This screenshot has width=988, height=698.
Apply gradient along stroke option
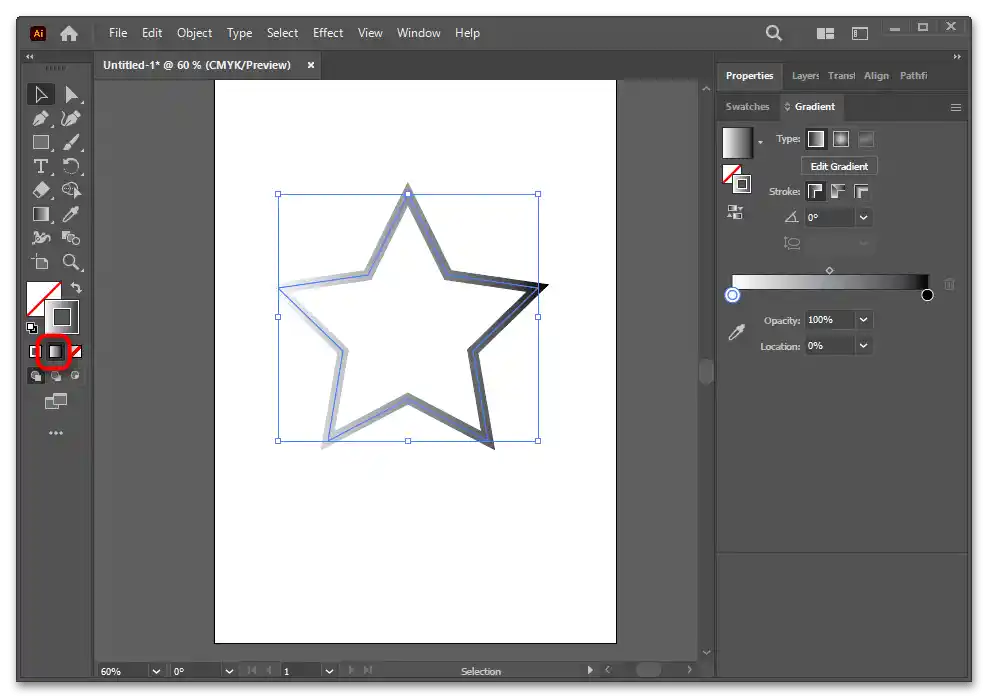[838, 191]
